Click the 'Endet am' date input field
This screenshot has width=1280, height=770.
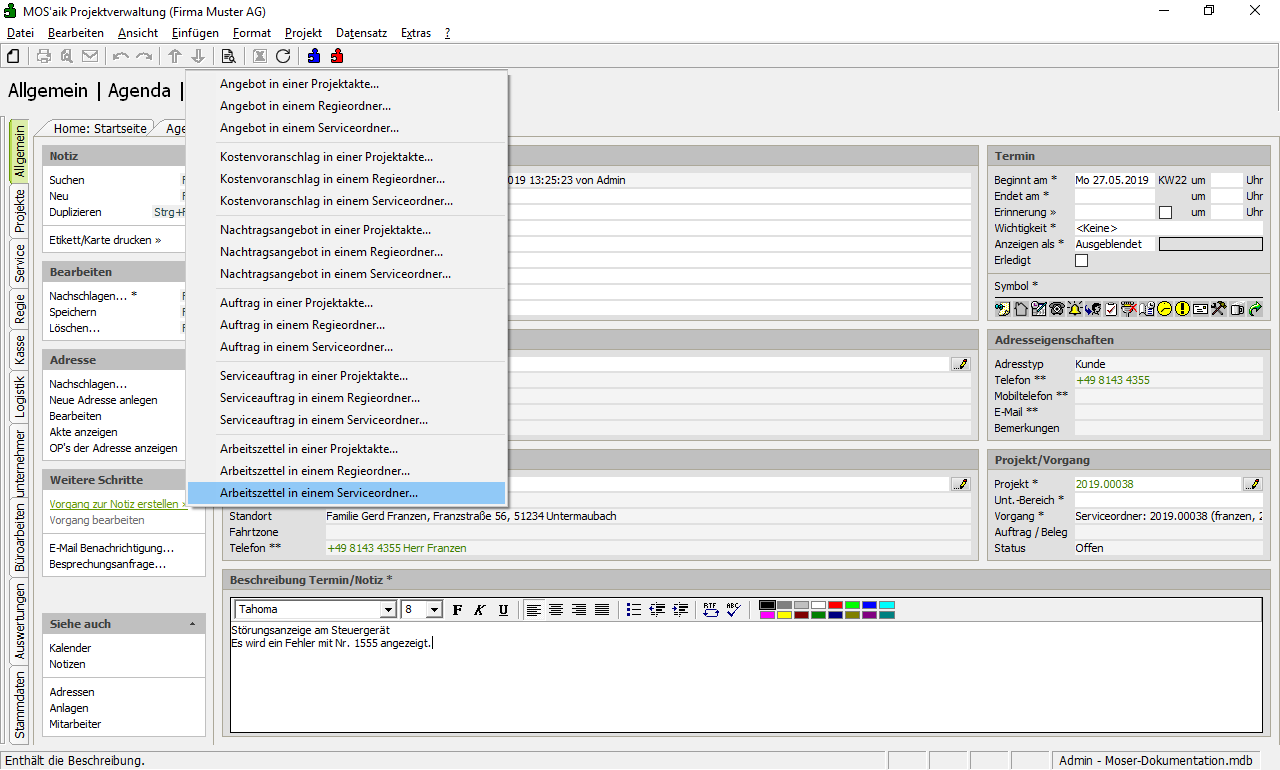[x=1113, y=196]
